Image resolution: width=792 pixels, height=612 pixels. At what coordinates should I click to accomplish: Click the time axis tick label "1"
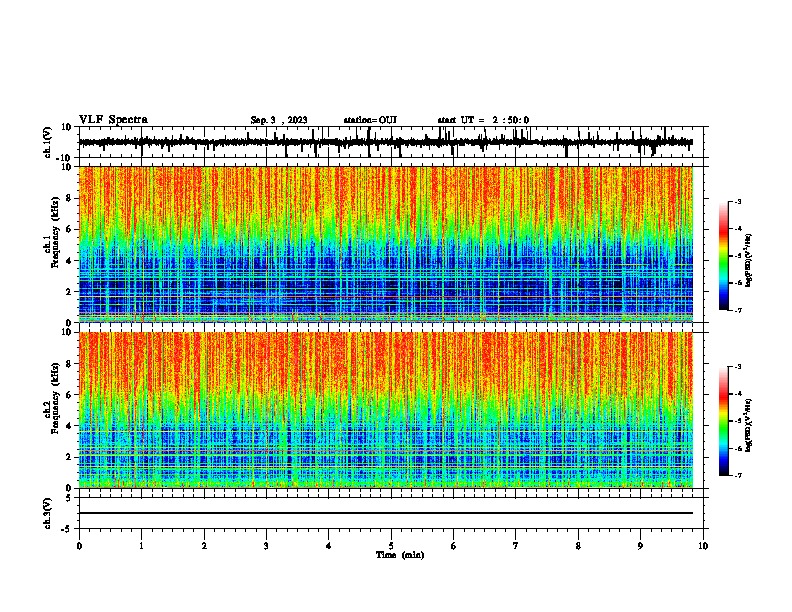[142, 546]
